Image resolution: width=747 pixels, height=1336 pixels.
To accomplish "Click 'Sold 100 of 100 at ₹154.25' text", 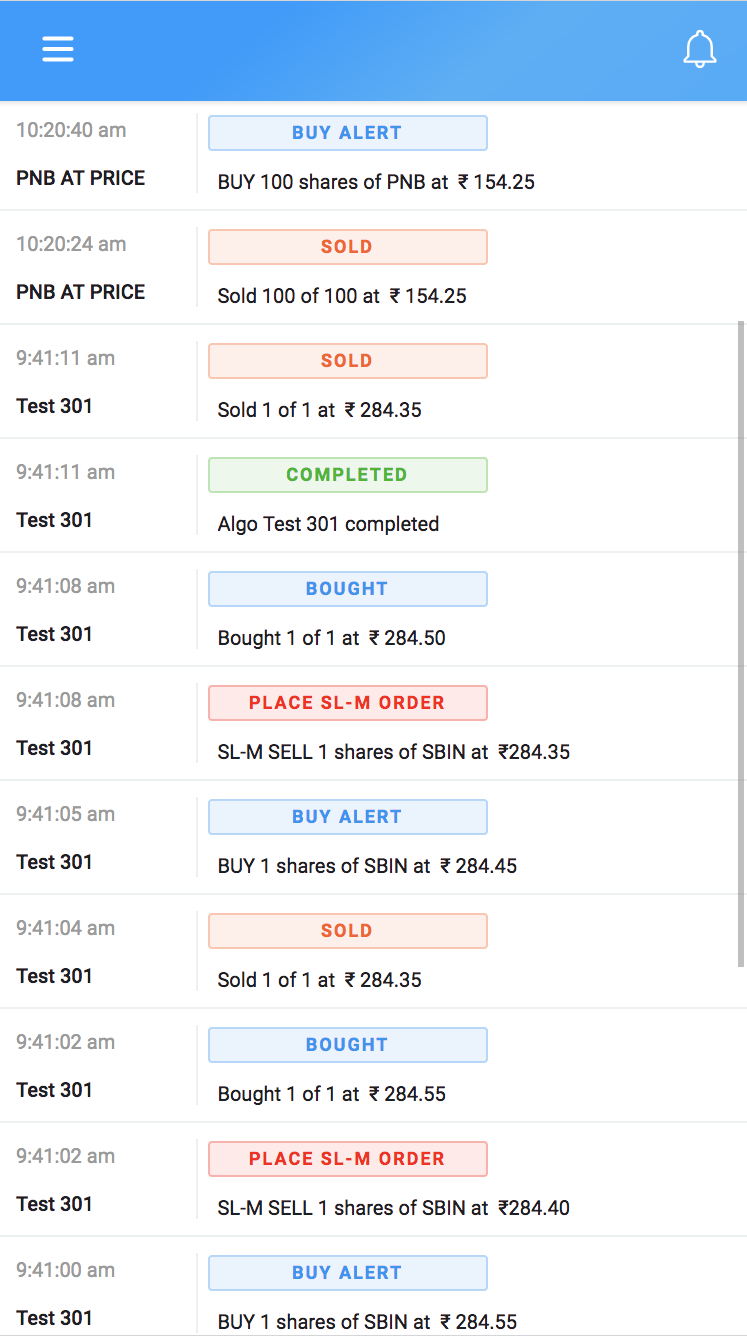I will click(x=342, y=296).
